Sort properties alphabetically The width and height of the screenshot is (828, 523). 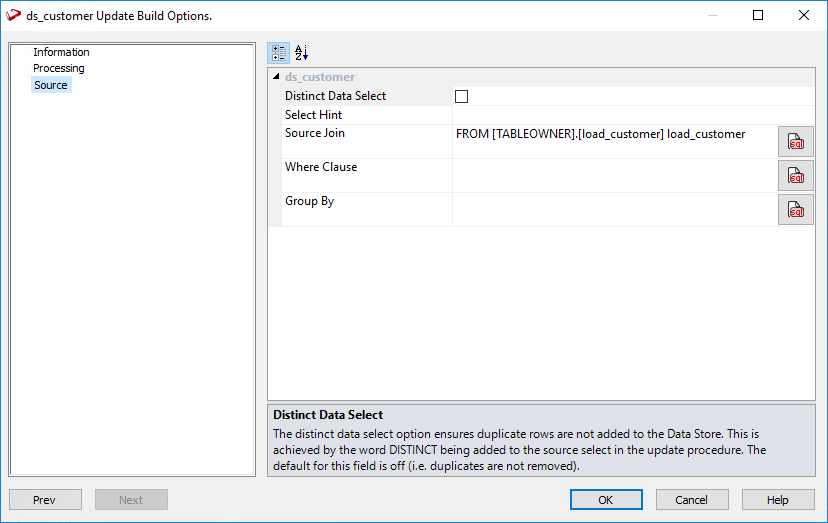pyautogui.click(x=302, y=53)
